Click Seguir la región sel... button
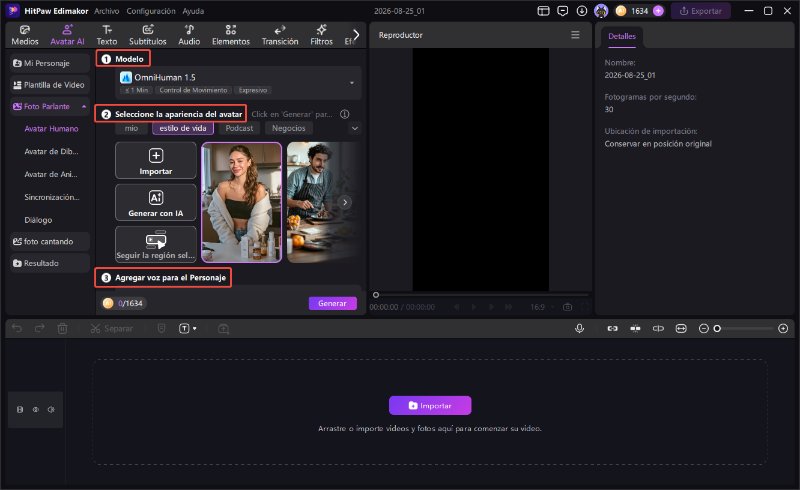 coord(156,244)
